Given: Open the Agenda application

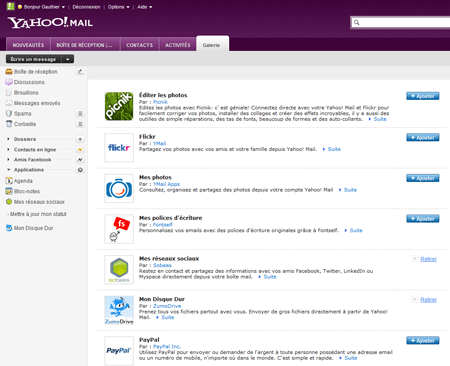Looking at the screenshot, I should point(23,181).
